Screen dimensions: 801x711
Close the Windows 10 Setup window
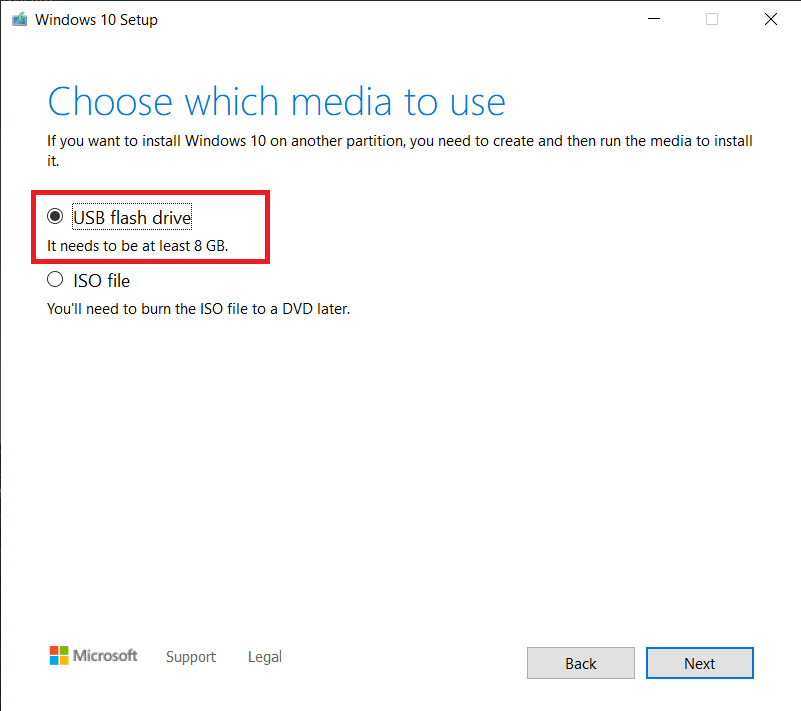pos(770,19)
